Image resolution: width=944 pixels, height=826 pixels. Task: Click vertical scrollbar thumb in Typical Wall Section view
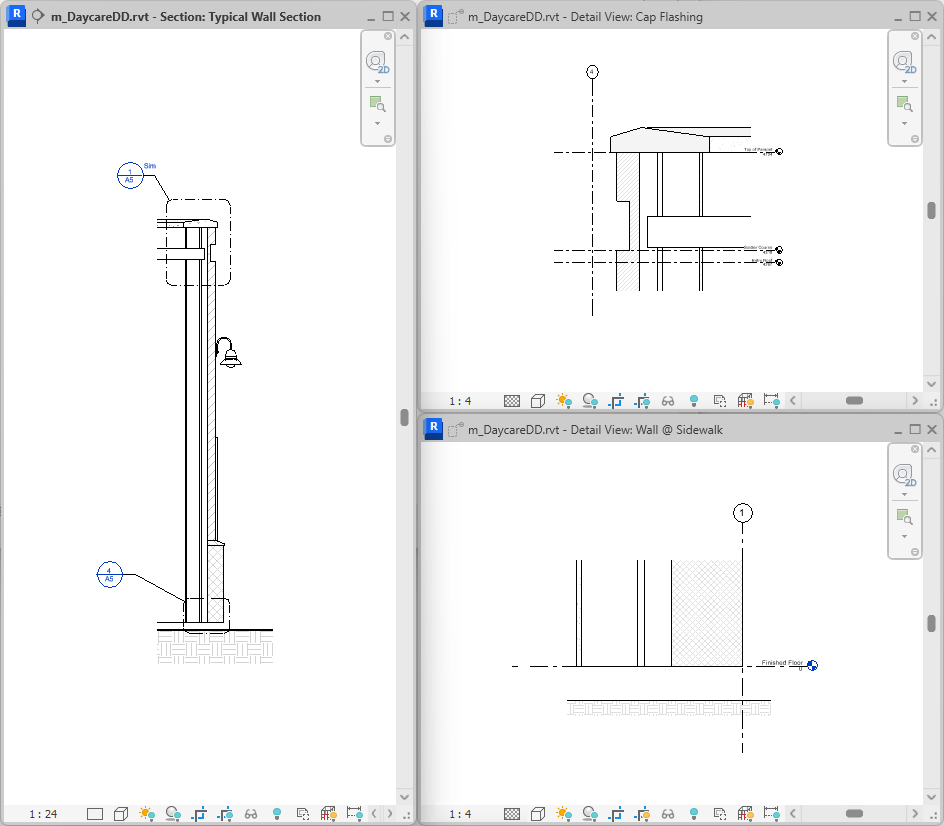tap(405, 417)
